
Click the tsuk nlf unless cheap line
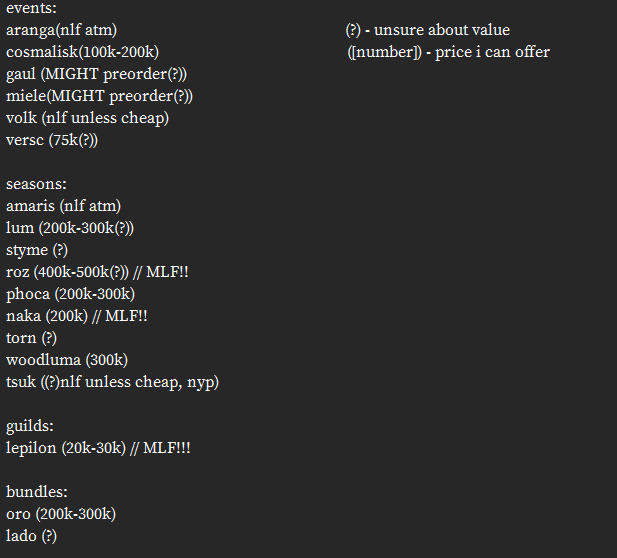(112, 382)
